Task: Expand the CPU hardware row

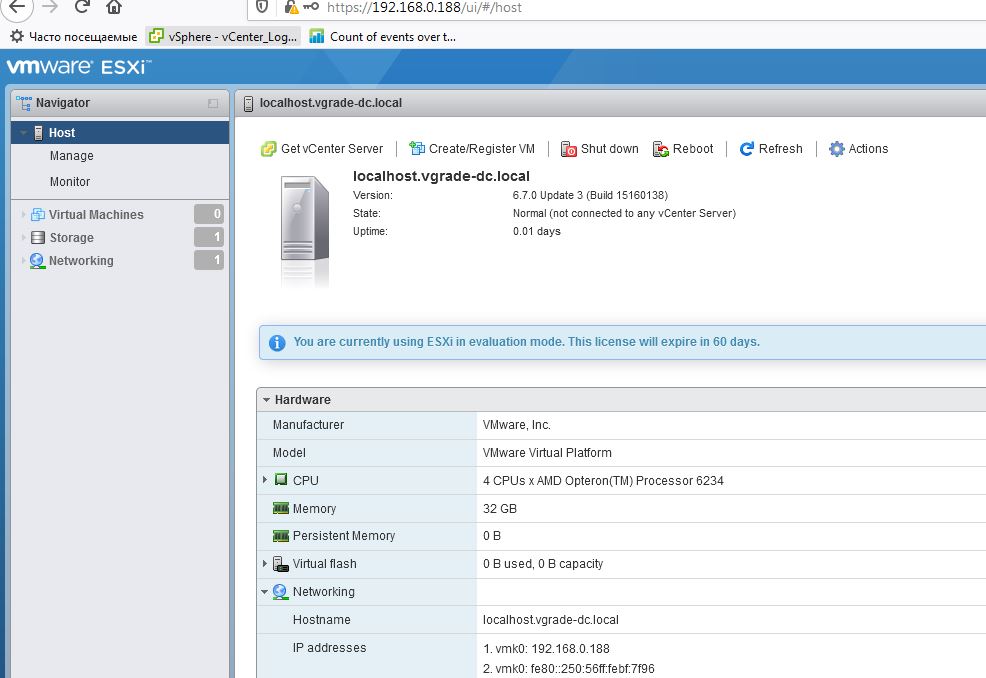Action: (265, 480)
